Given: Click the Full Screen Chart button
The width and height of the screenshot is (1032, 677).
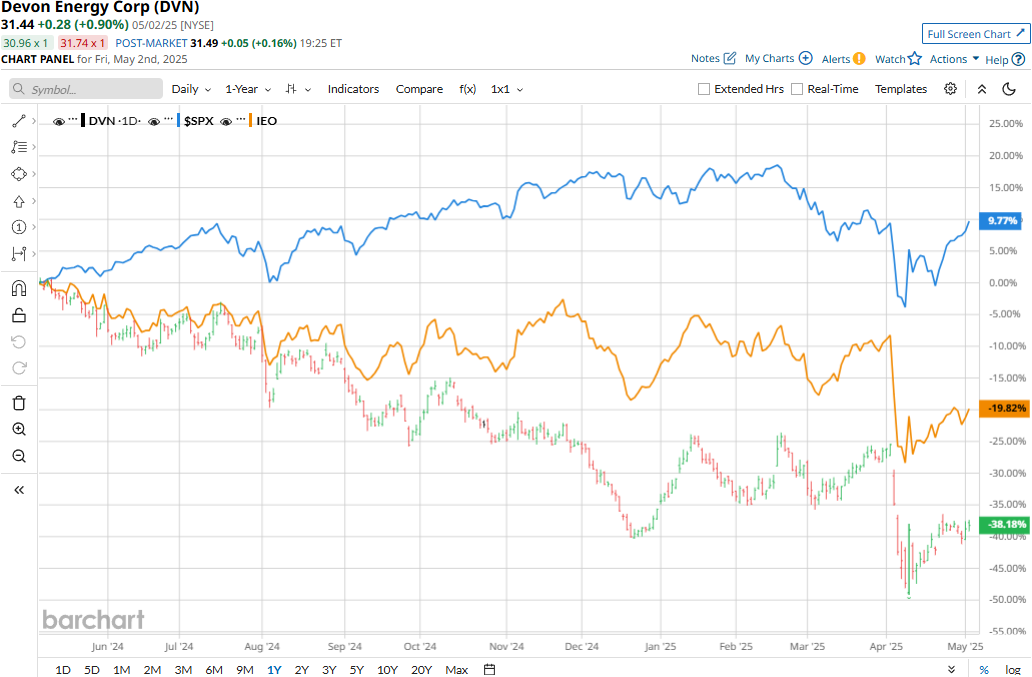Looking at the screenshot, I should point(976,34).
